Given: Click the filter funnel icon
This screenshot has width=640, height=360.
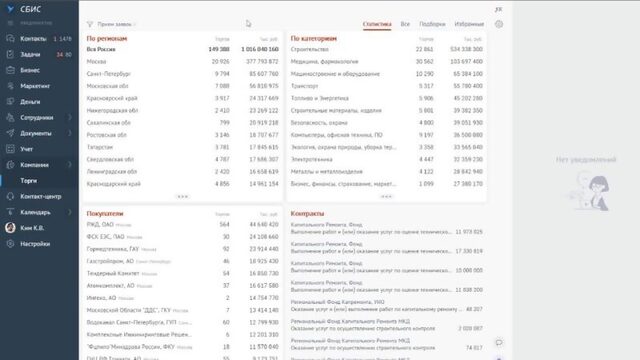Looking at the screenshot, I should (90, 24).
